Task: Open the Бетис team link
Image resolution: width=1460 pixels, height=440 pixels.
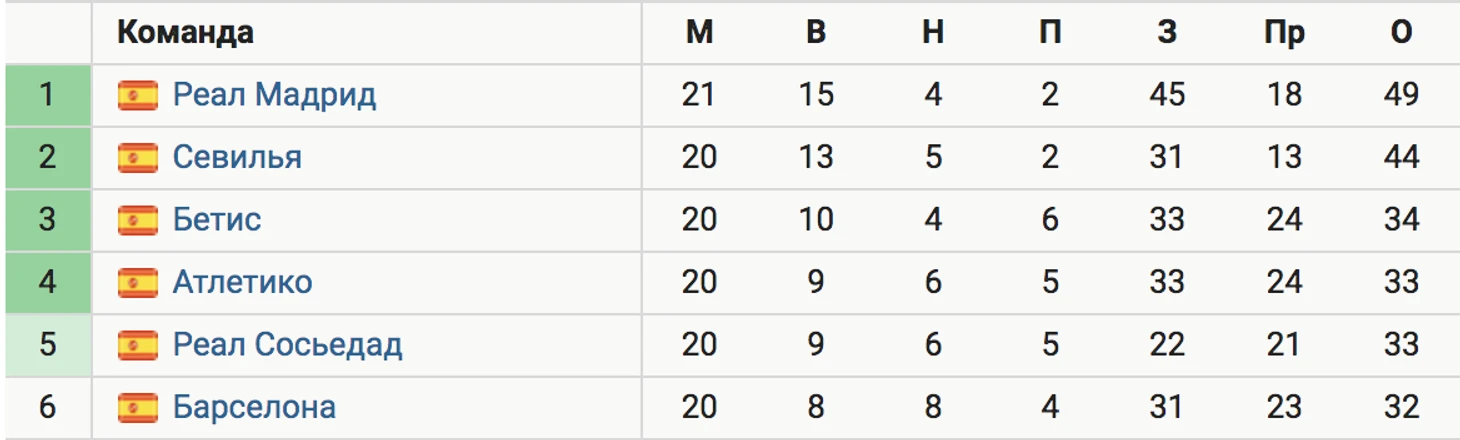Action: pos(217,220)
